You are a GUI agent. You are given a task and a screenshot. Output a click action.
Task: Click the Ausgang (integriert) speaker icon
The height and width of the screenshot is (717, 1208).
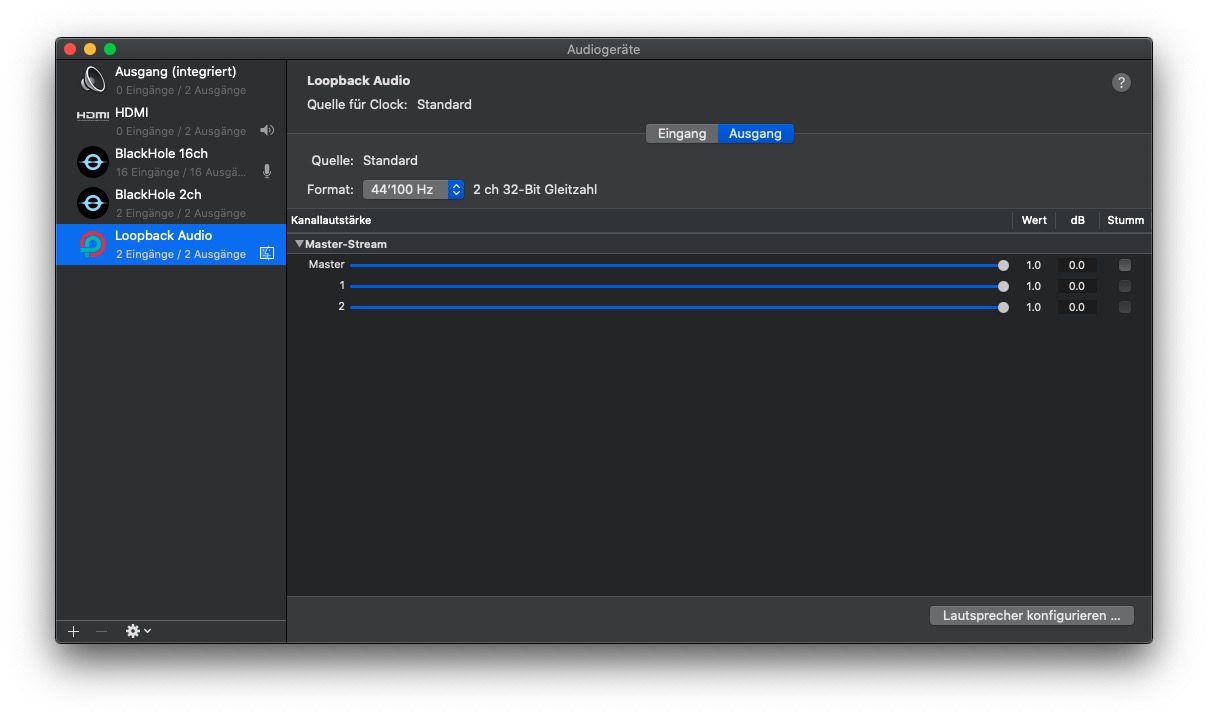93,80
